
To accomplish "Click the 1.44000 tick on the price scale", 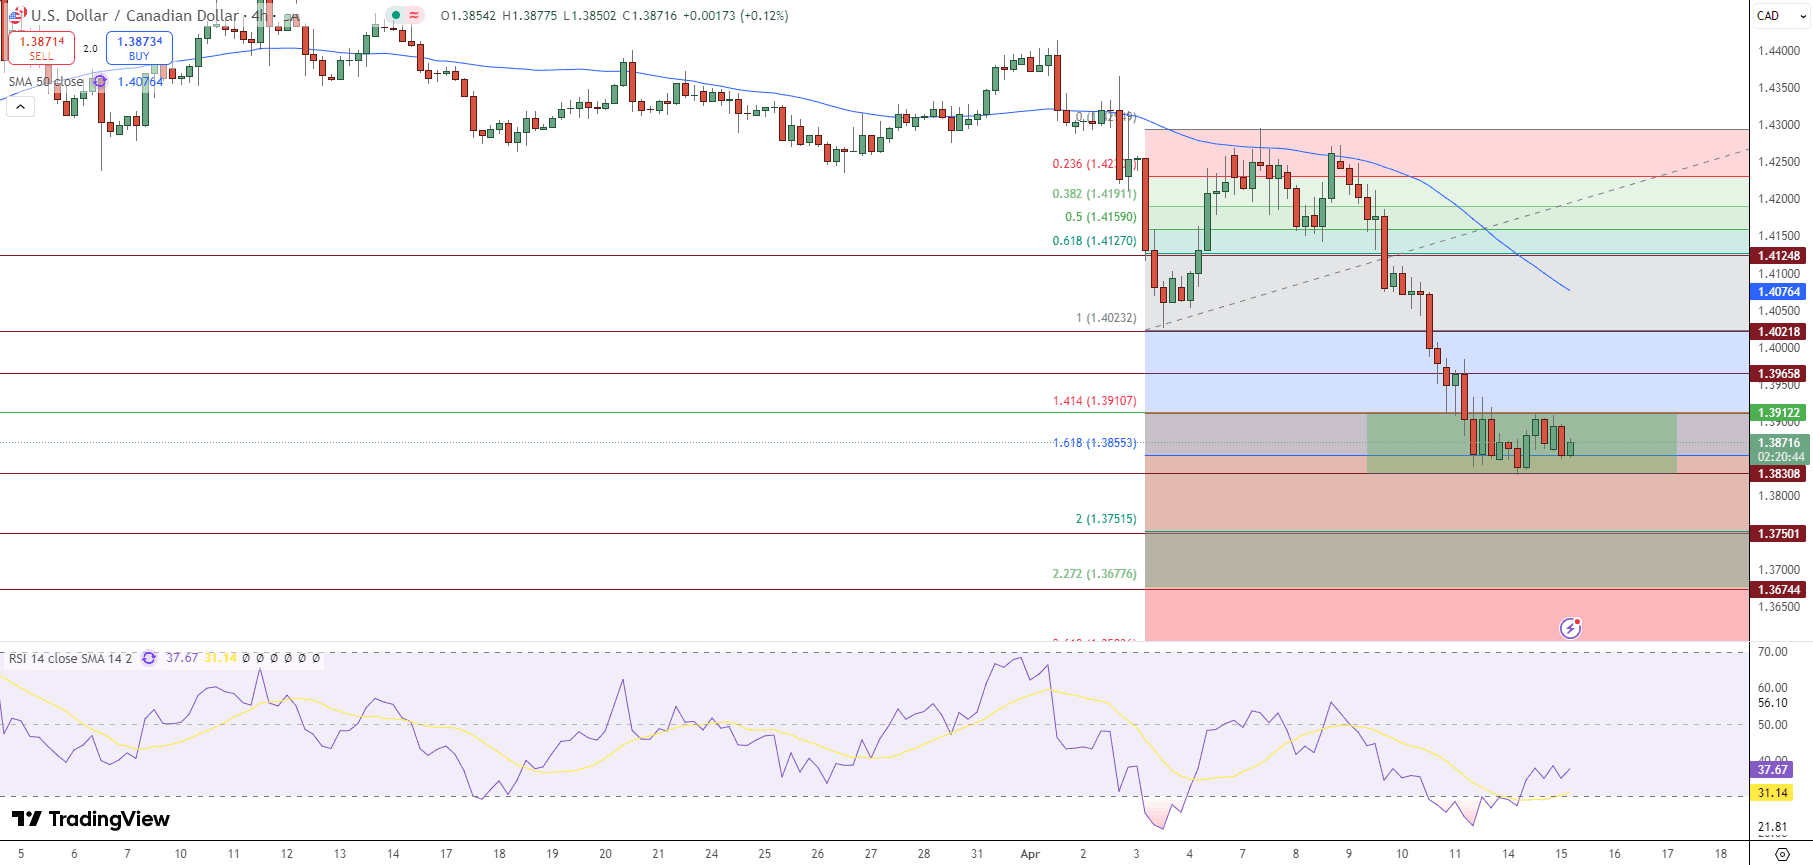I will pos(1778,51).
